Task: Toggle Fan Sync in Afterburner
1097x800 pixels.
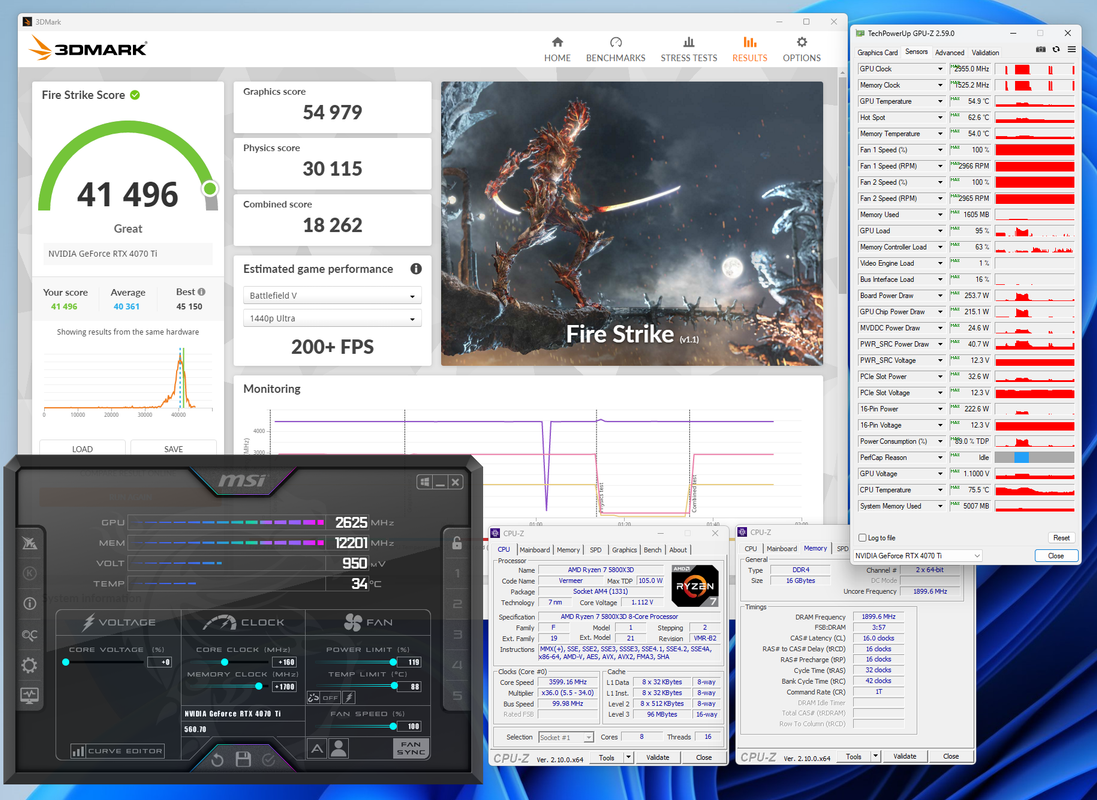Action: [x=411, y=748]
